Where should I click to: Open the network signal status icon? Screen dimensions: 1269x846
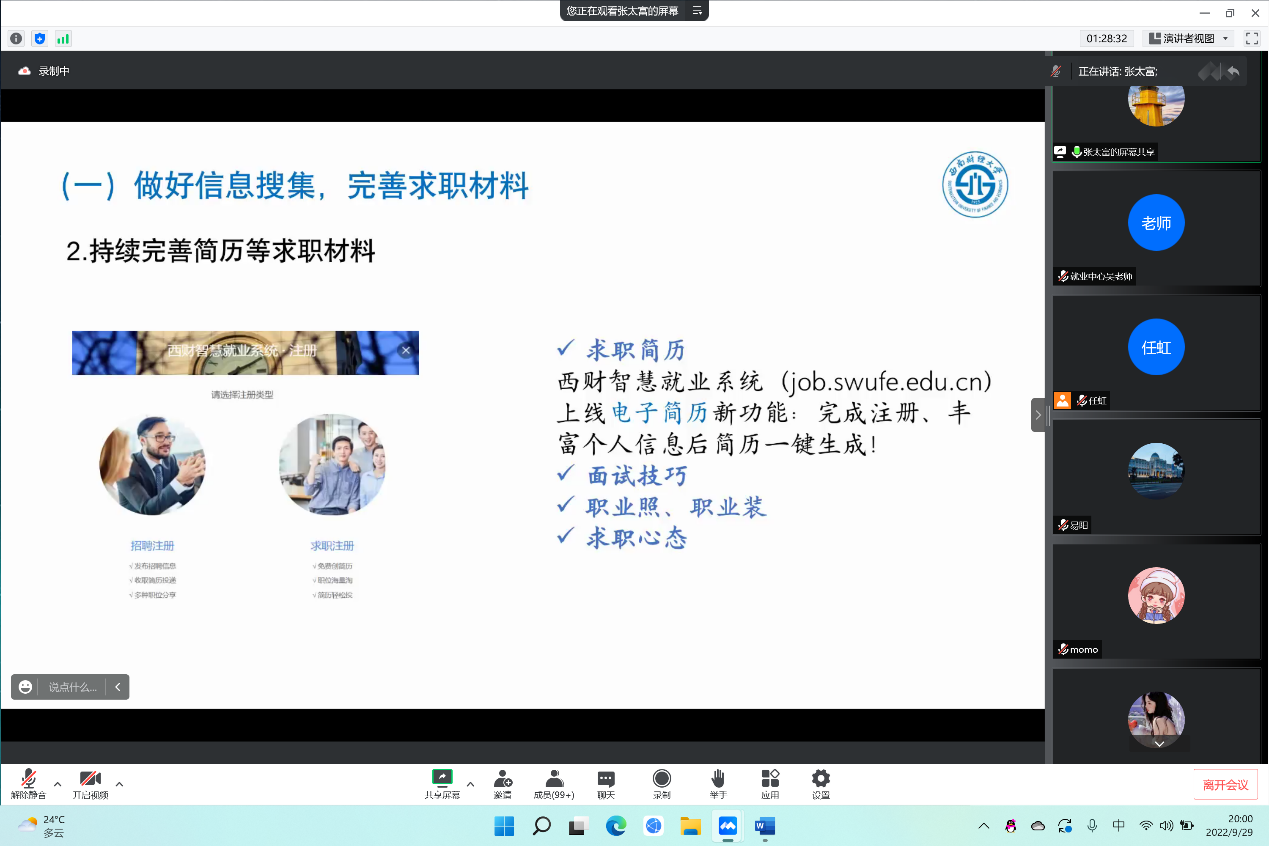click(63, 39)
